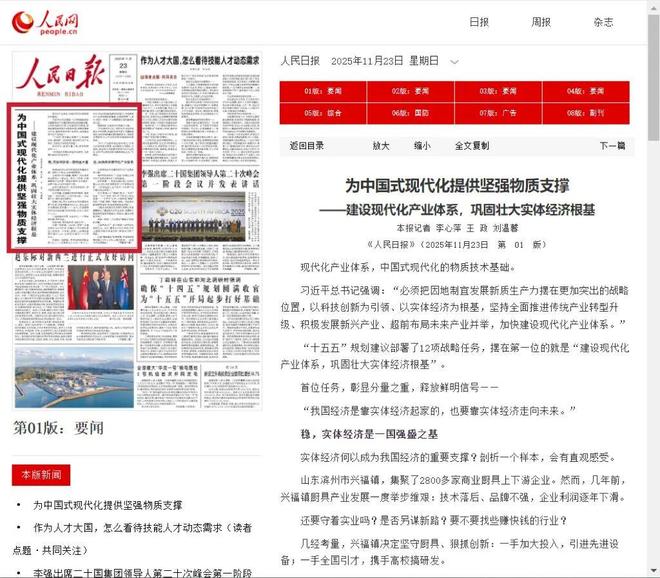Image resolution: width=660 pixels, height=578 pixels.
Task: Switch to the 04版：要闻 tab
Action: coord(586,91)
